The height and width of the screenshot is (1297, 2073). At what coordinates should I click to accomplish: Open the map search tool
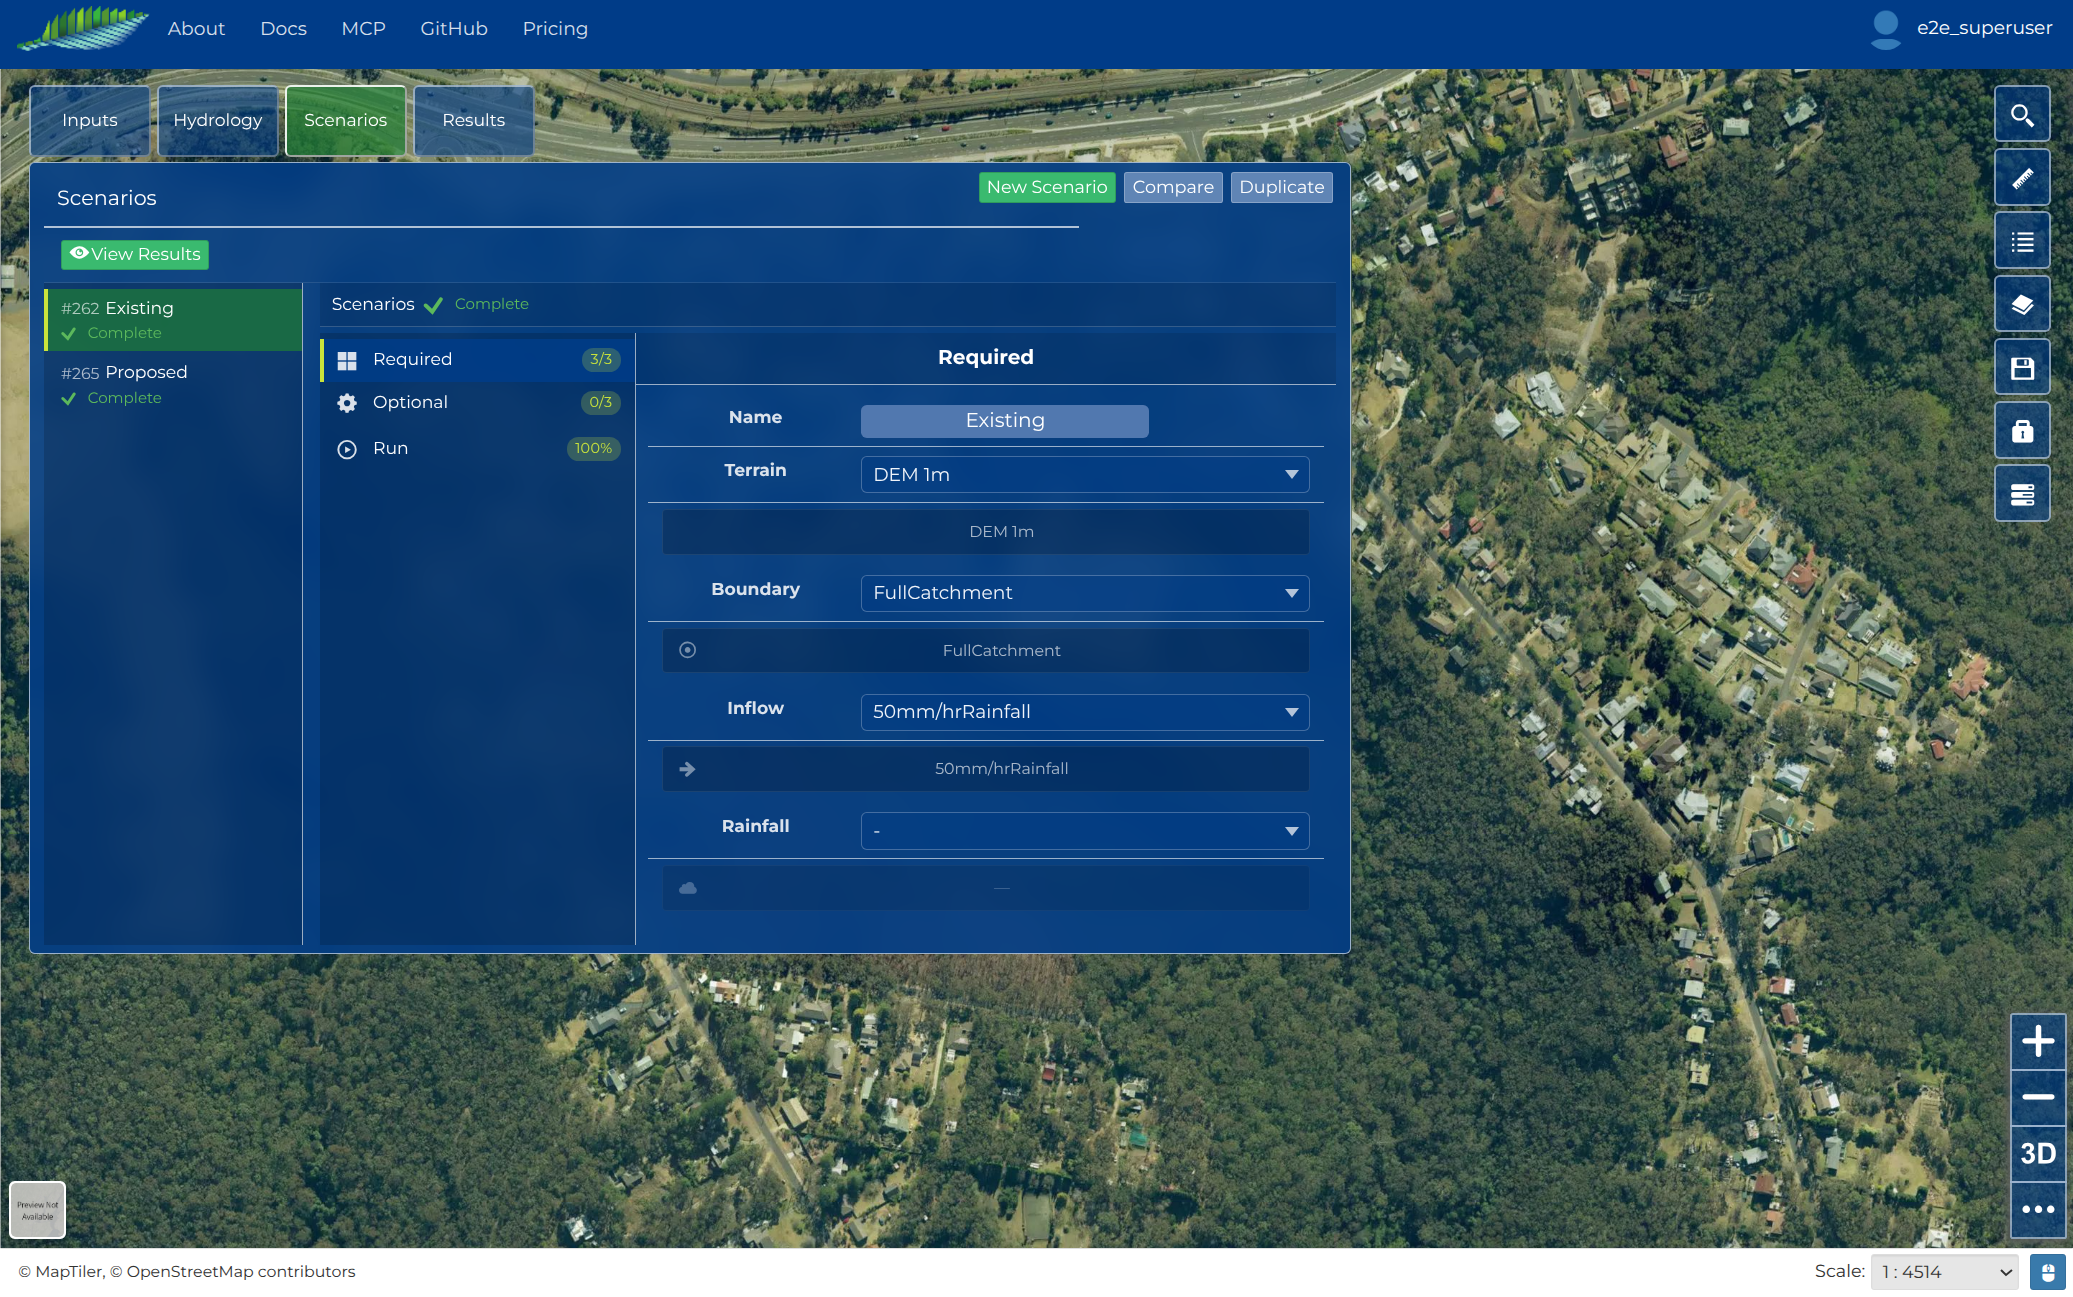(2022, 115)
